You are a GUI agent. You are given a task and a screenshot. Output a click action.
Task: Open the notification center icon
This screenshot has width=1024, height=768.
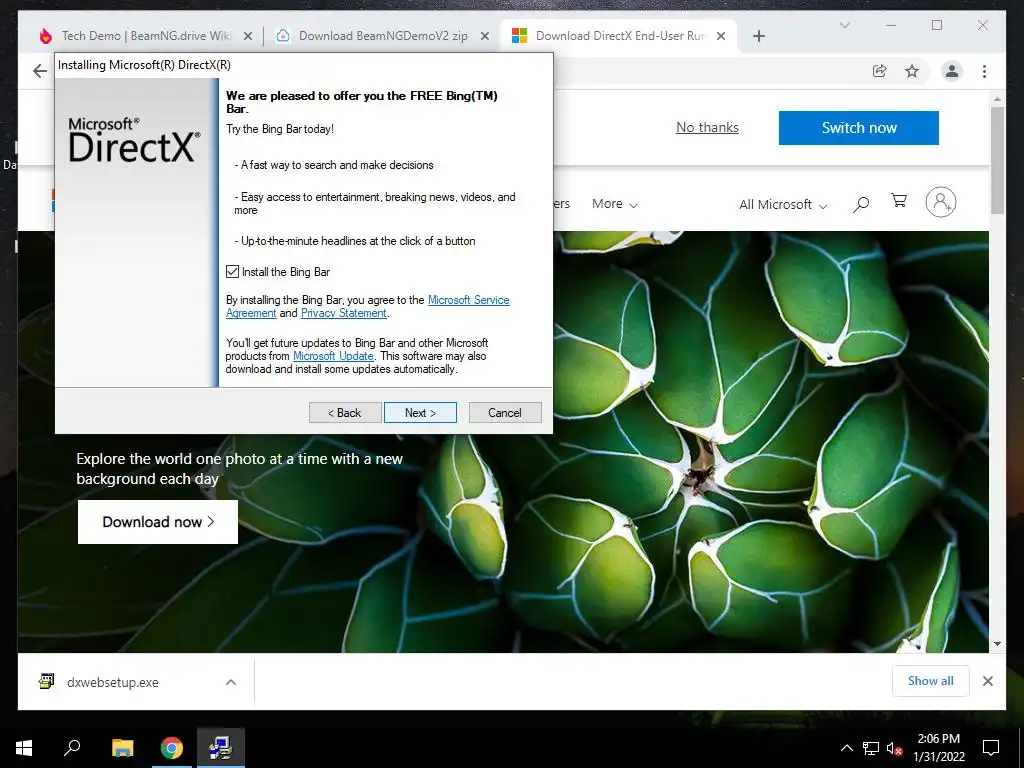coord(991,748)
